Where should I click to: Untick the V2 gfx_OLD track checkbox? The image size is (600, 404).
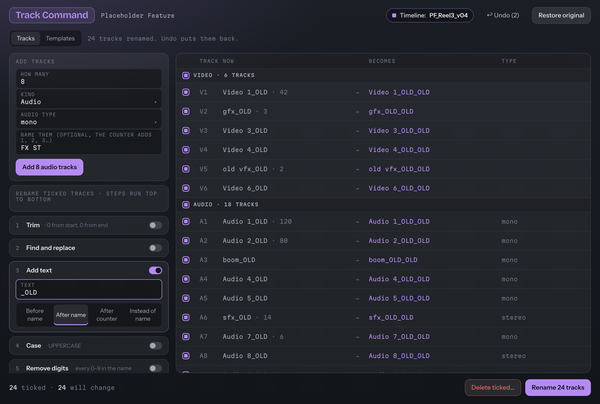tap(186, 111)
